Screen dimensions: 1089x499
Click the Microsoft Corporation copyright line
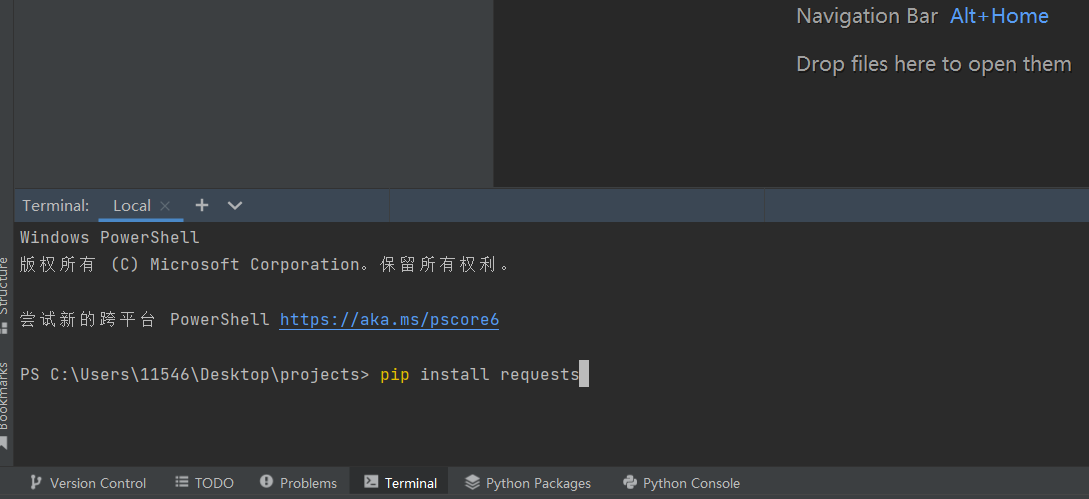click(x=265, y=265)
